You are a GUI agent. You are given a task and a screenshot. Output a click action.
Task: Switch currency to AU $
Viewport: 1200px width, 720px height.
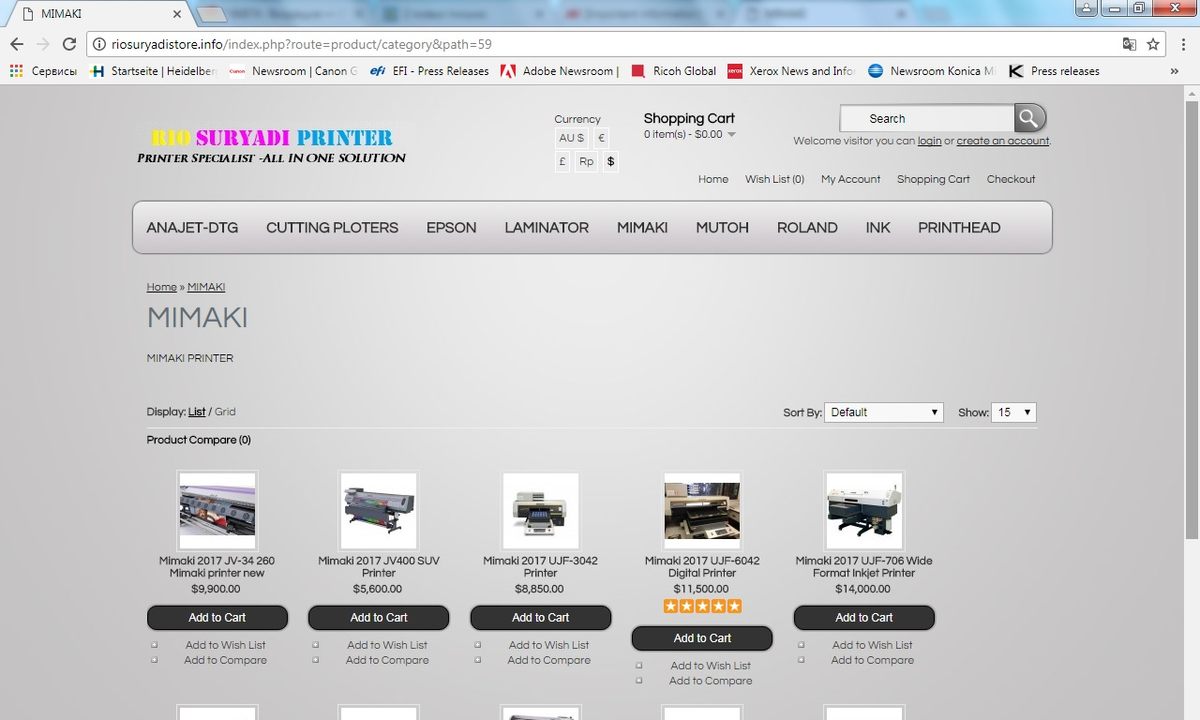(572, 138)
